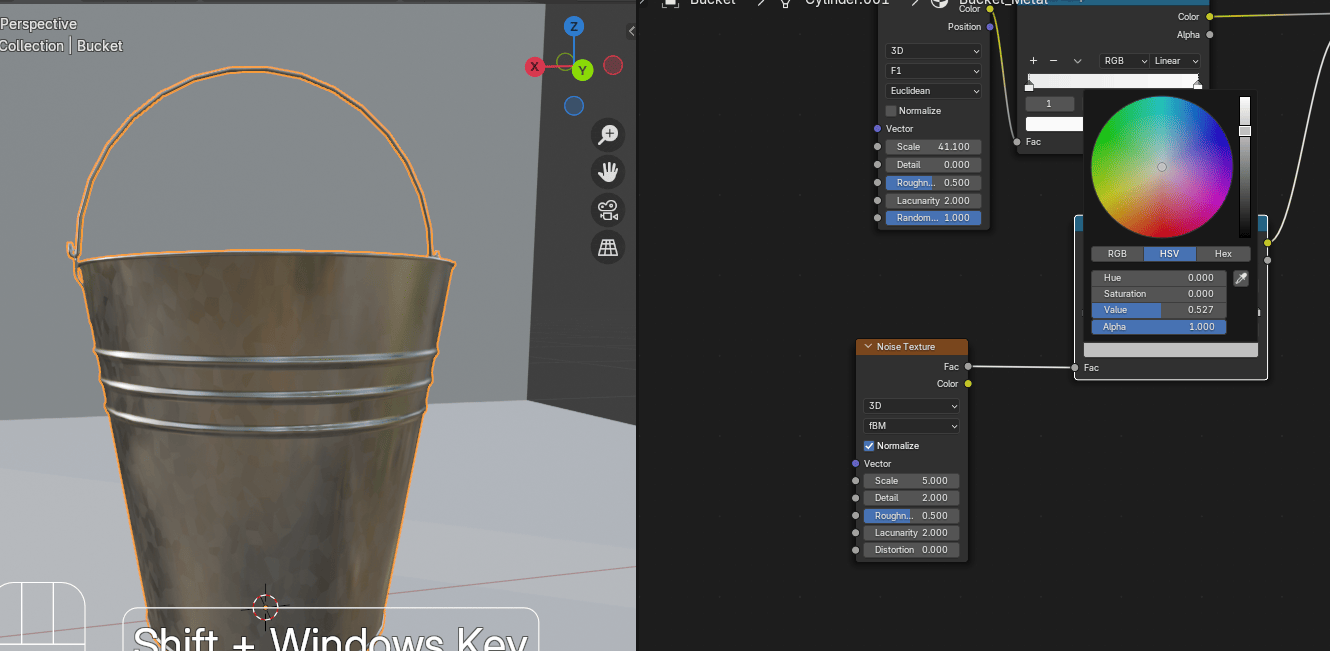The image size is (1330, 651).
Task: Switch perspective/orthographic with grid icon
Action: point(608,248)
